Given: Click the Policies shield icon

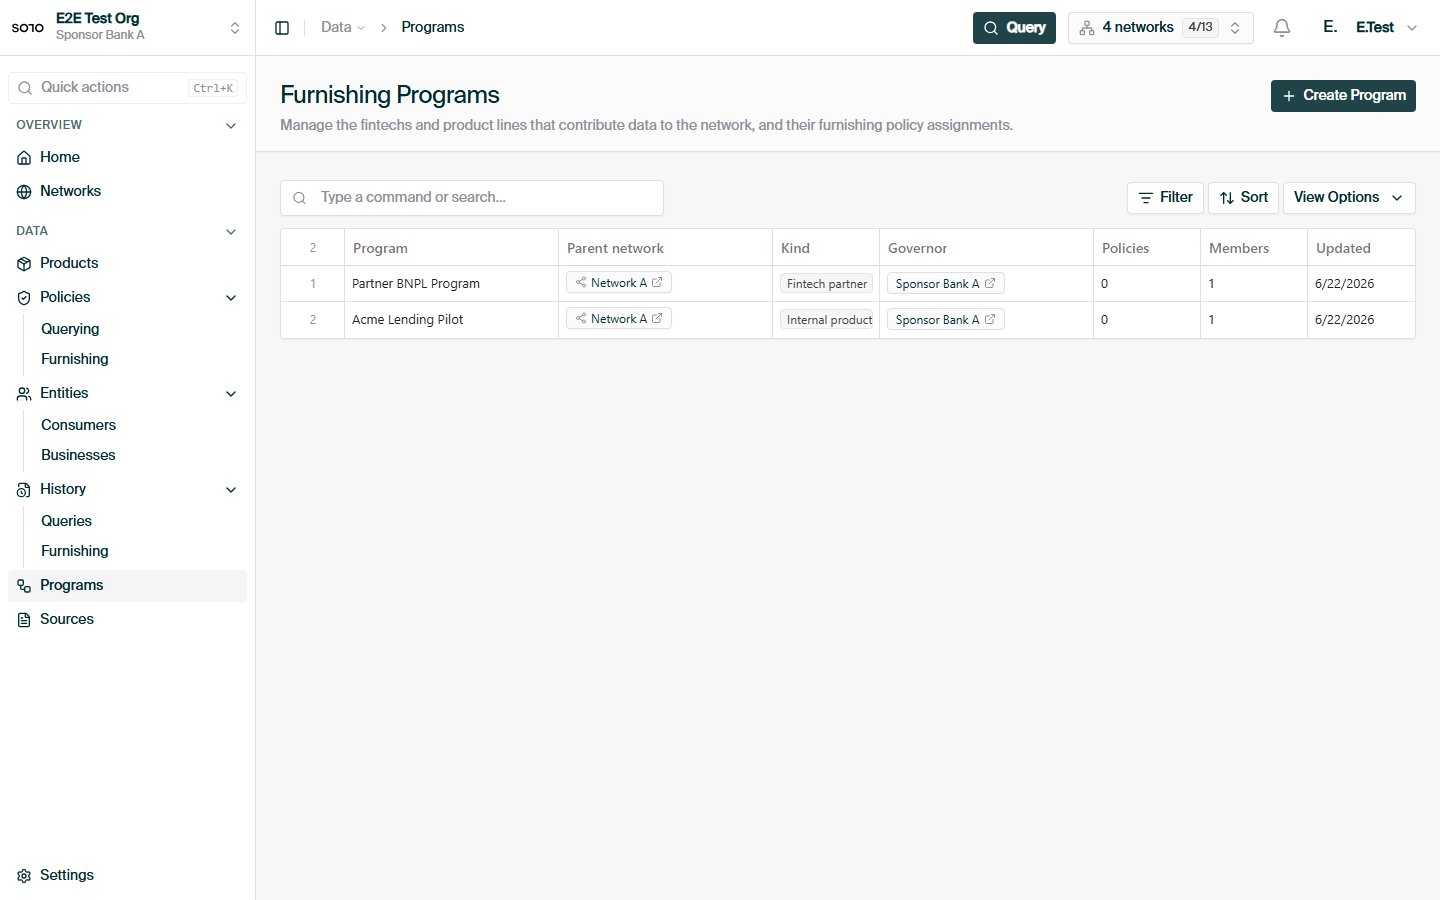Looking at the screenshot, I should coord(24,298).
